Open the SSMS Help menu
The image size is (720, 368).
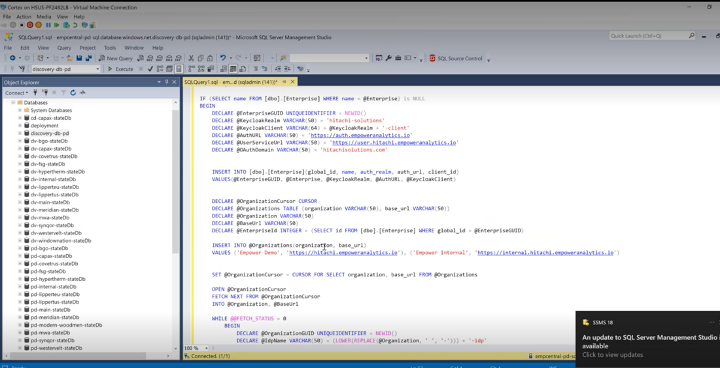point(158,48)
